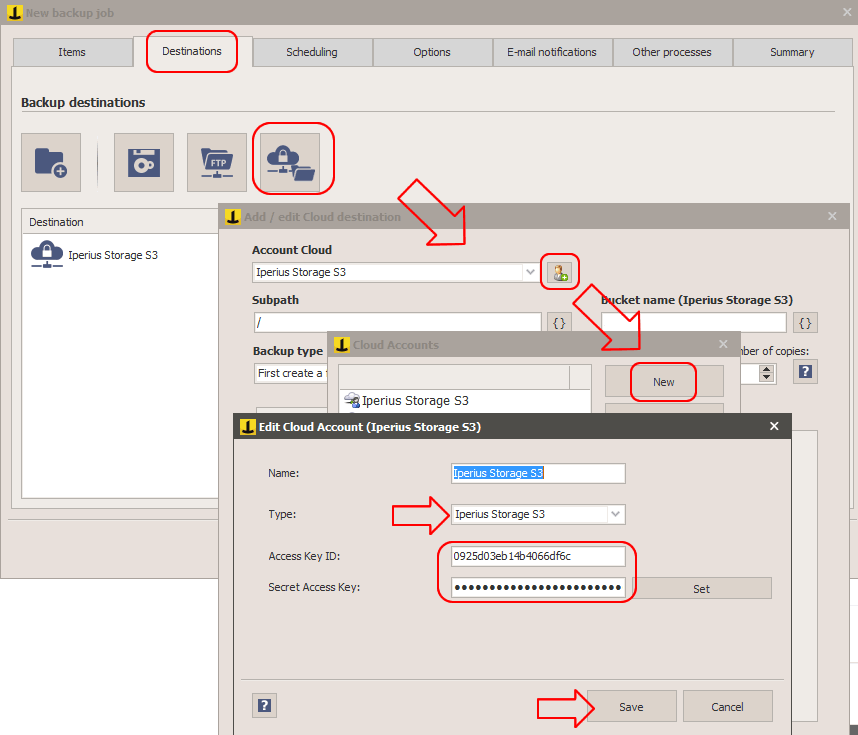The height and width of the screenshot is (735, 858).
Task: Open the FTP destination tool
Action: [x=216, y=162]
